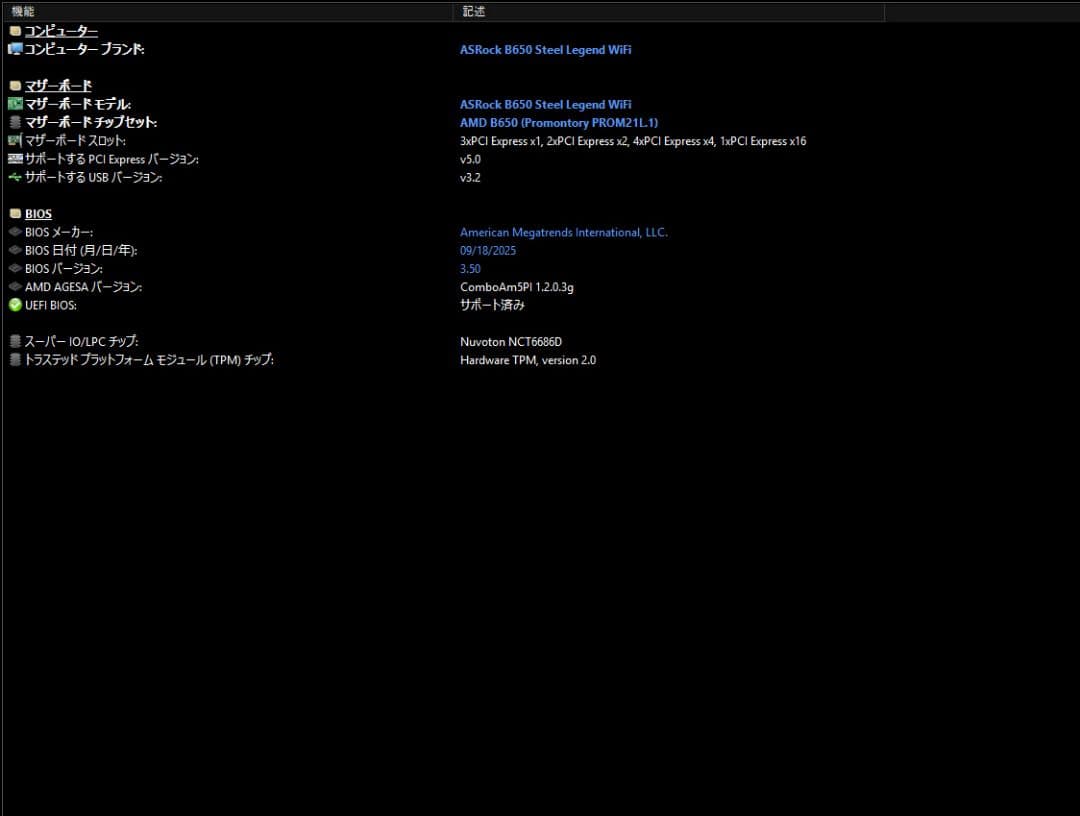Click the スーパー IO/LPC chip icon
This screenshot has width=1080, height=816.
[x=14, y=341]
